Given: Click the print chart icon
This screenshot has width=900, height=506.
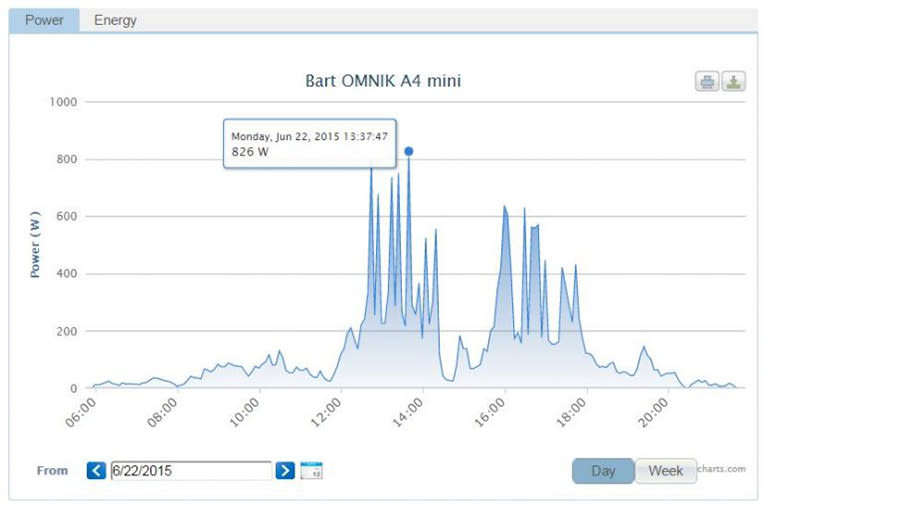Looking at the screenshot, I should coord(707,82).
